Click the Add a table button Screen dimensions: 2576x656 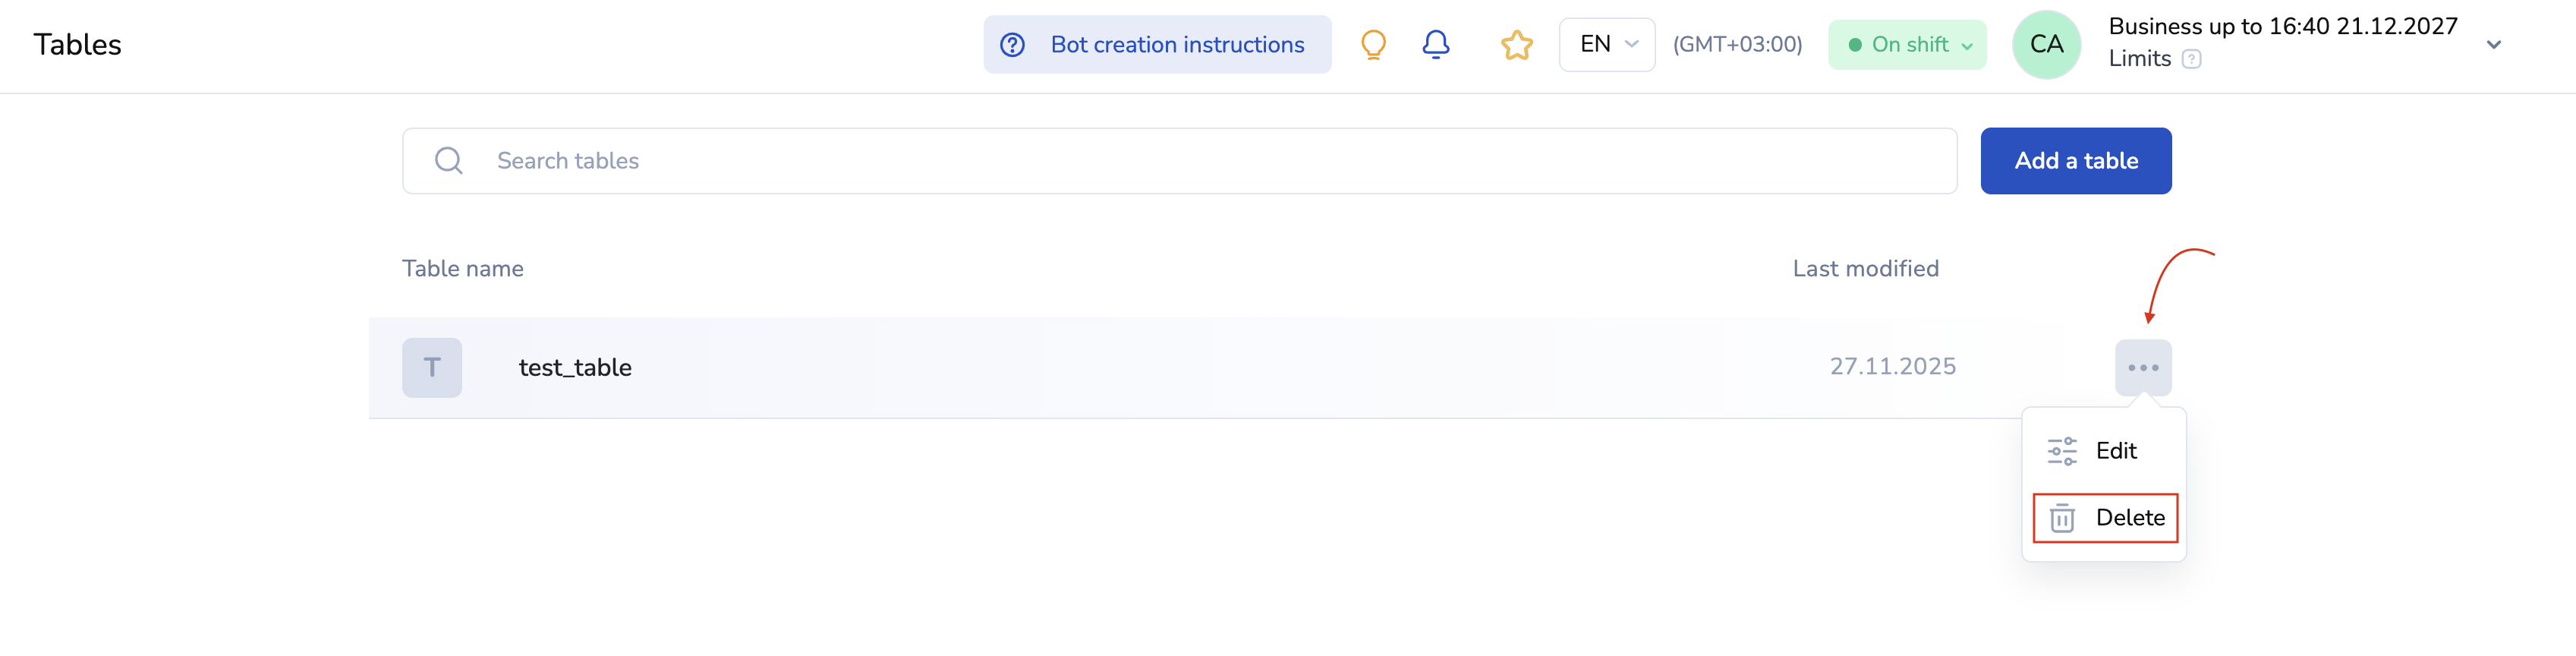[2075, 161]
